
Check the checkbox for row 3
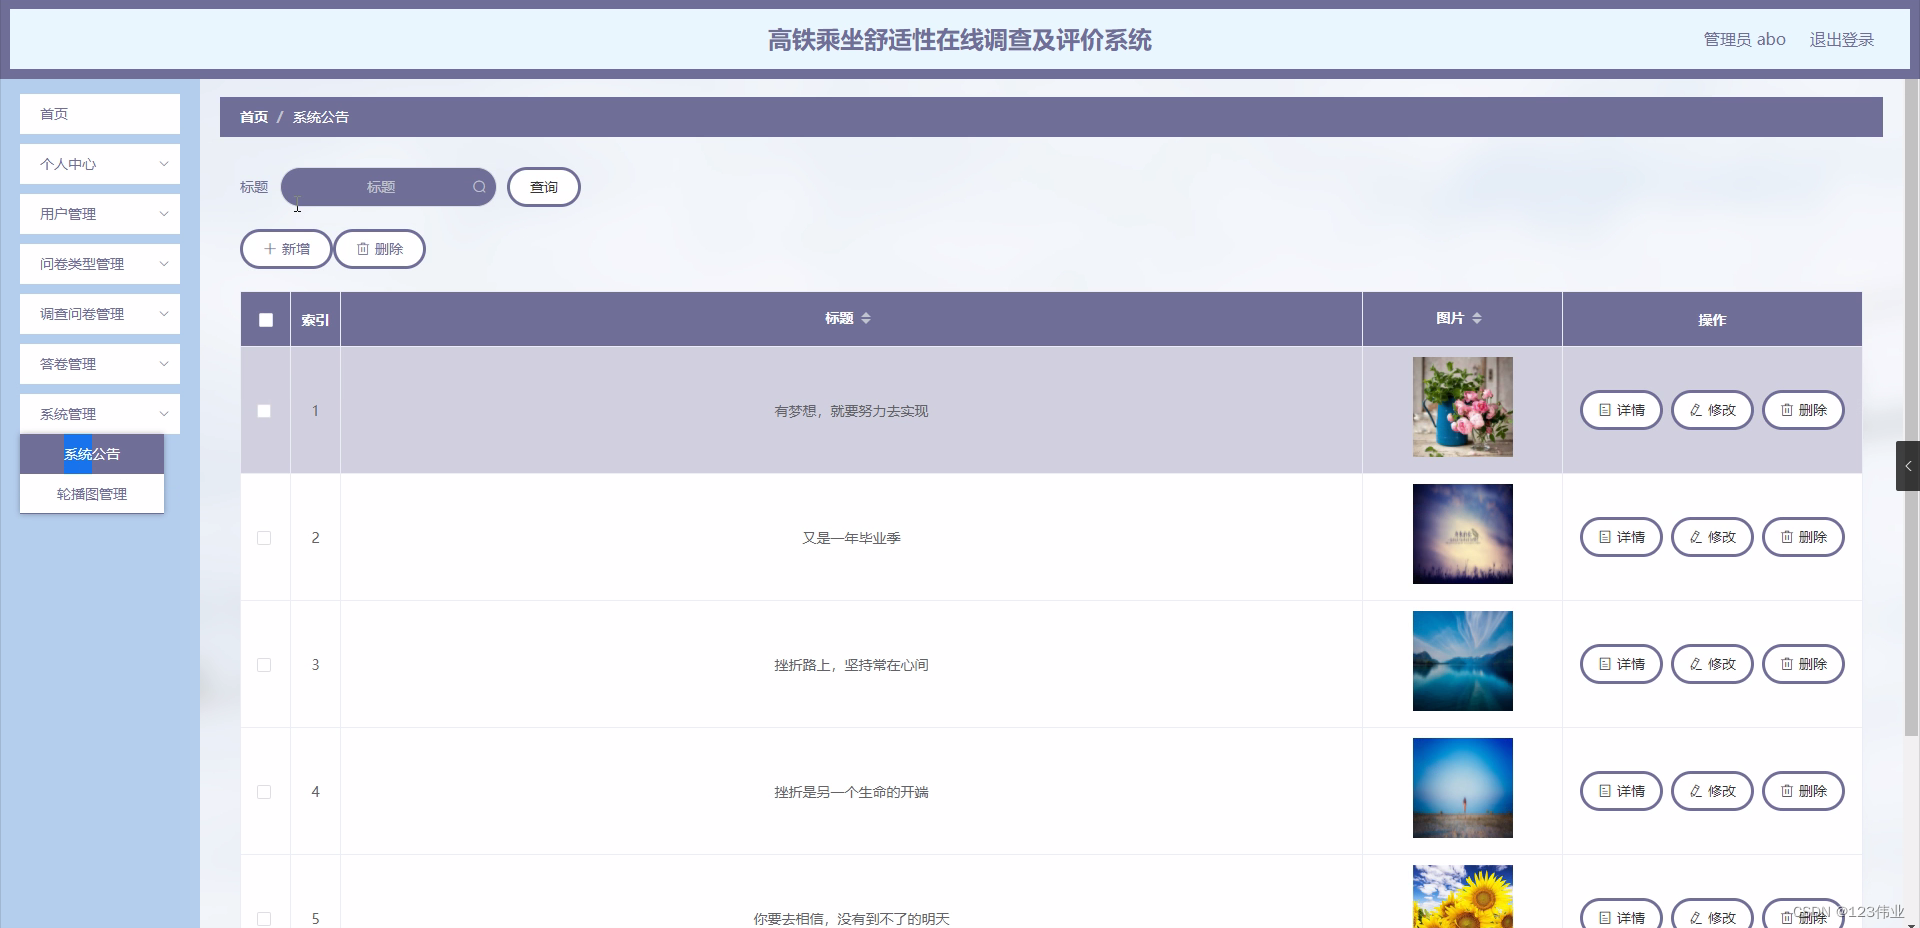pos(264,665)
